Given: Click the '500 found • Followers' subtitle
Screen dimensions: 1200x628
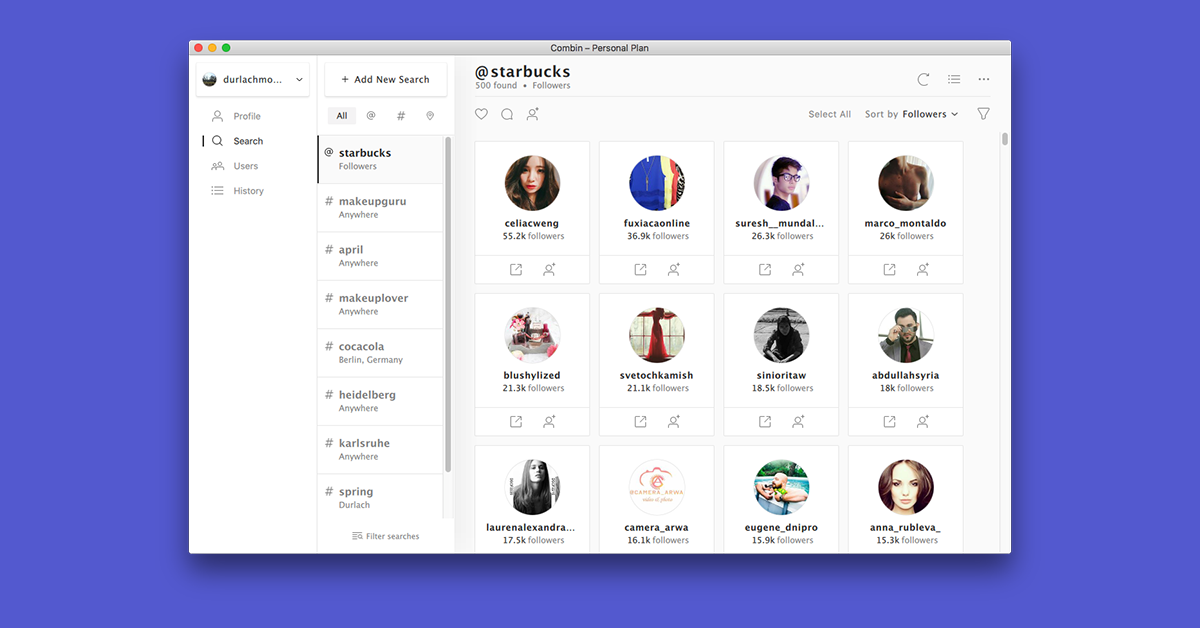Looking at the screenshot, I should pos(523,86).
